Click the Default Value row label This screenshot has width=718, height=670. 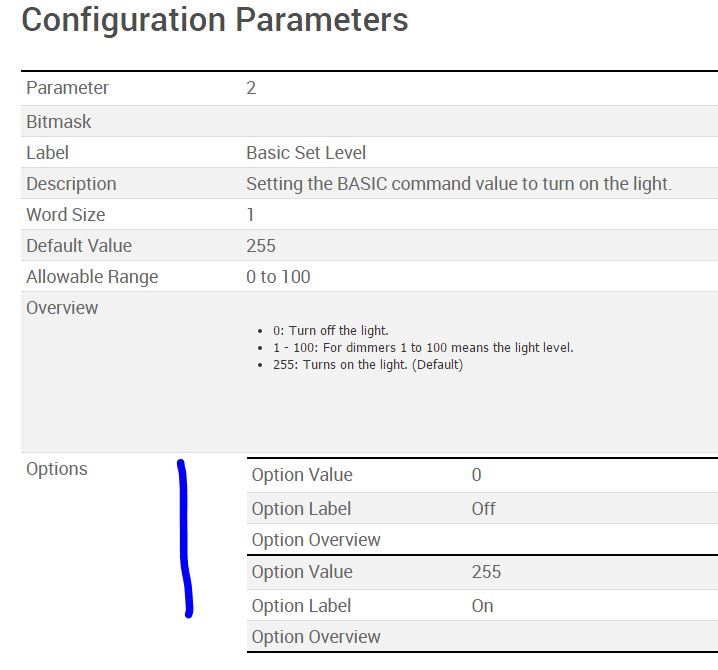coord(79,246)
